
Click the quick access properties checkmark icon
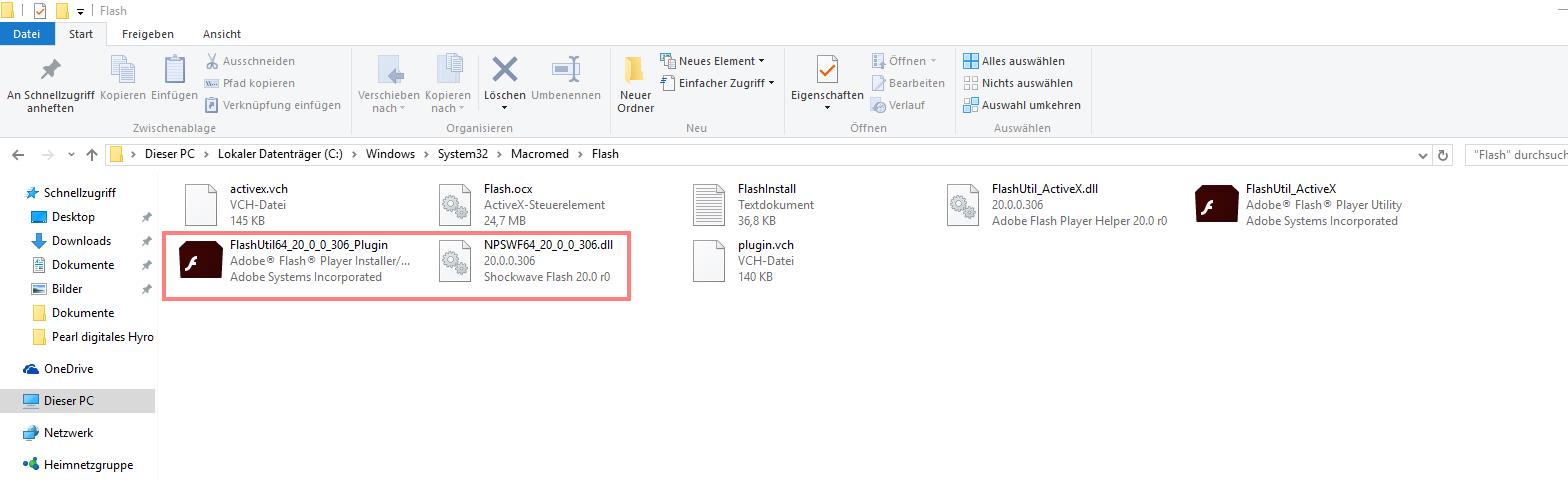[40, 11]
